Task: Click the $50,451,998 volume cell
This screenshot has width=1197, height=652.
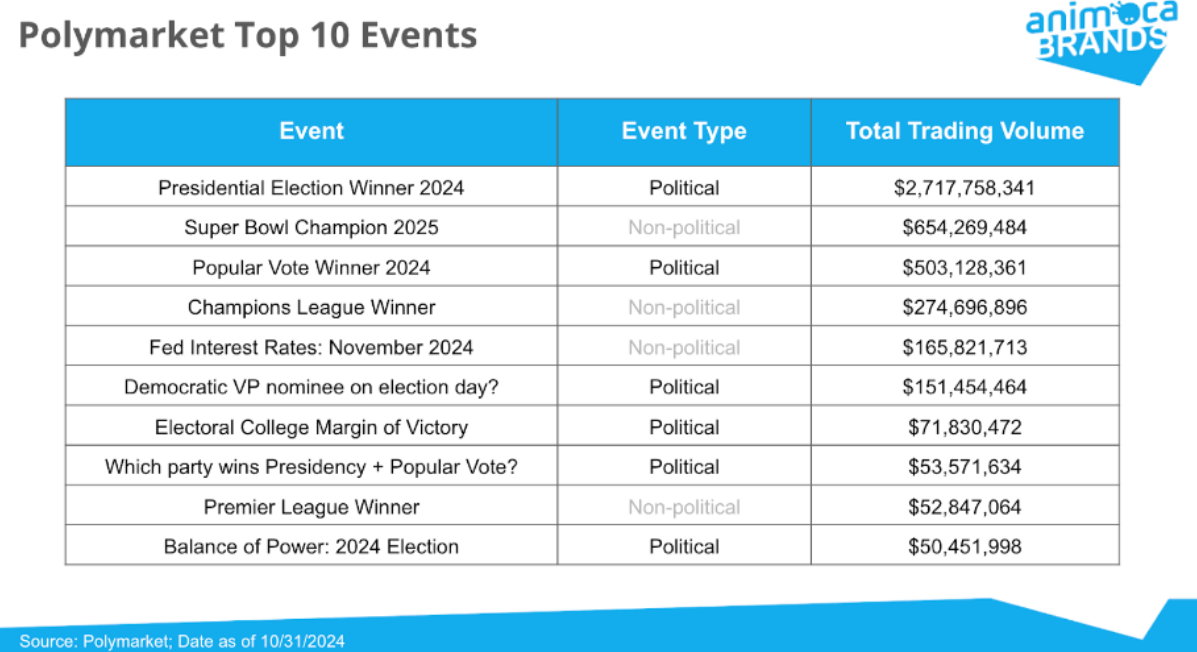Action: [x=964, y=547]
